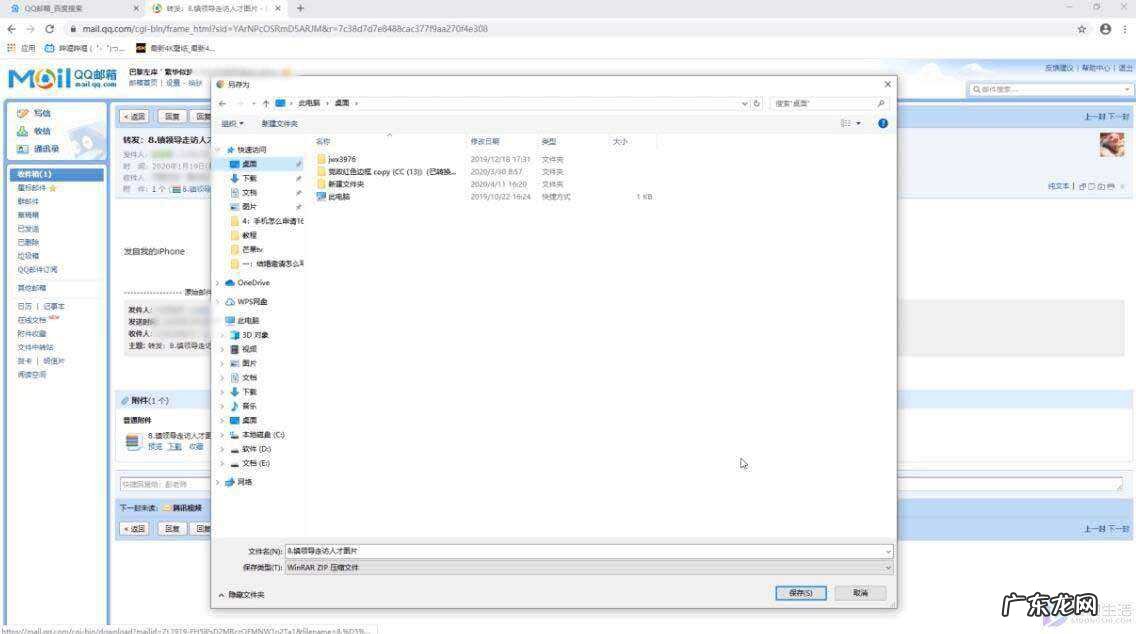1136x634 pixels.
Task: Click the search box in Save As dialog
Action: tap(828, 103)
